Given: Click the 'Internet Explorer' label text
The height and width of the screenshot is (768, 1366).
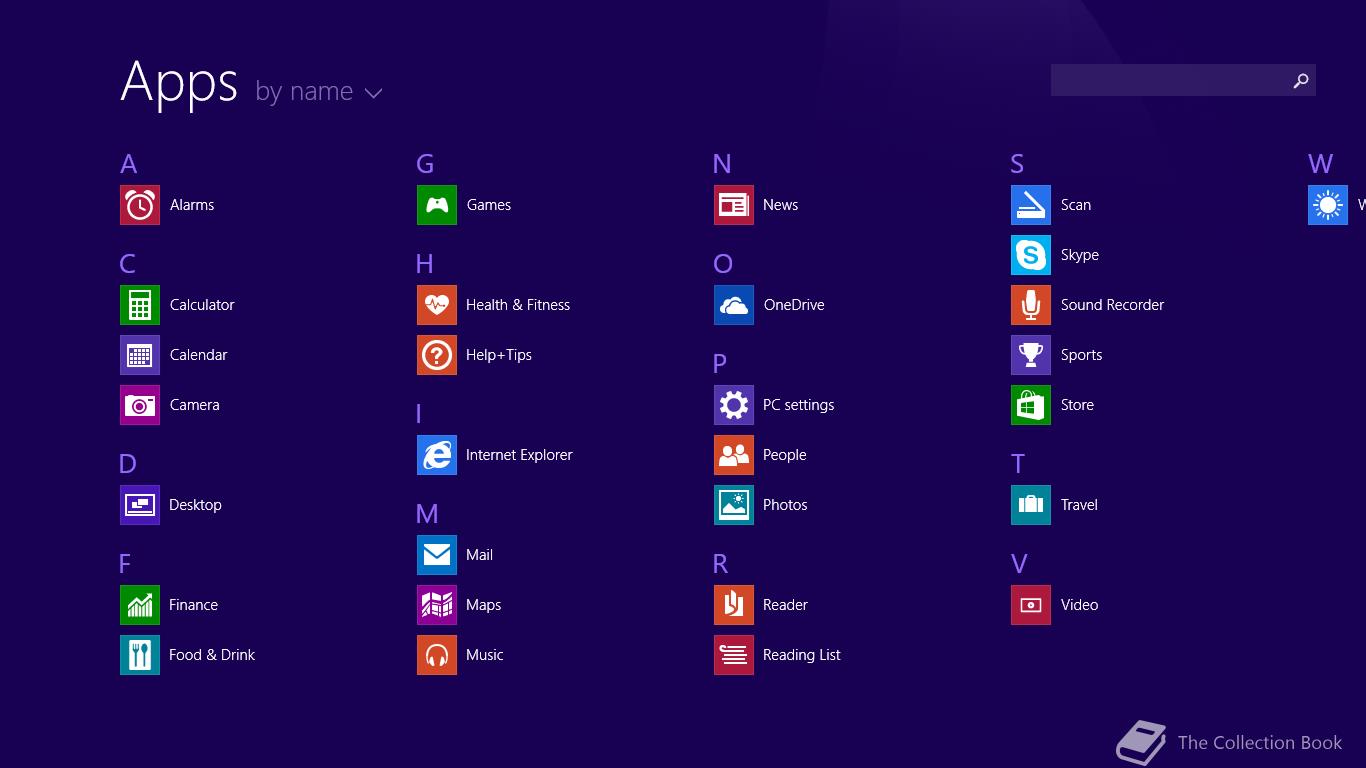Looking at the screenshot, I should click(x=519, y=455).
